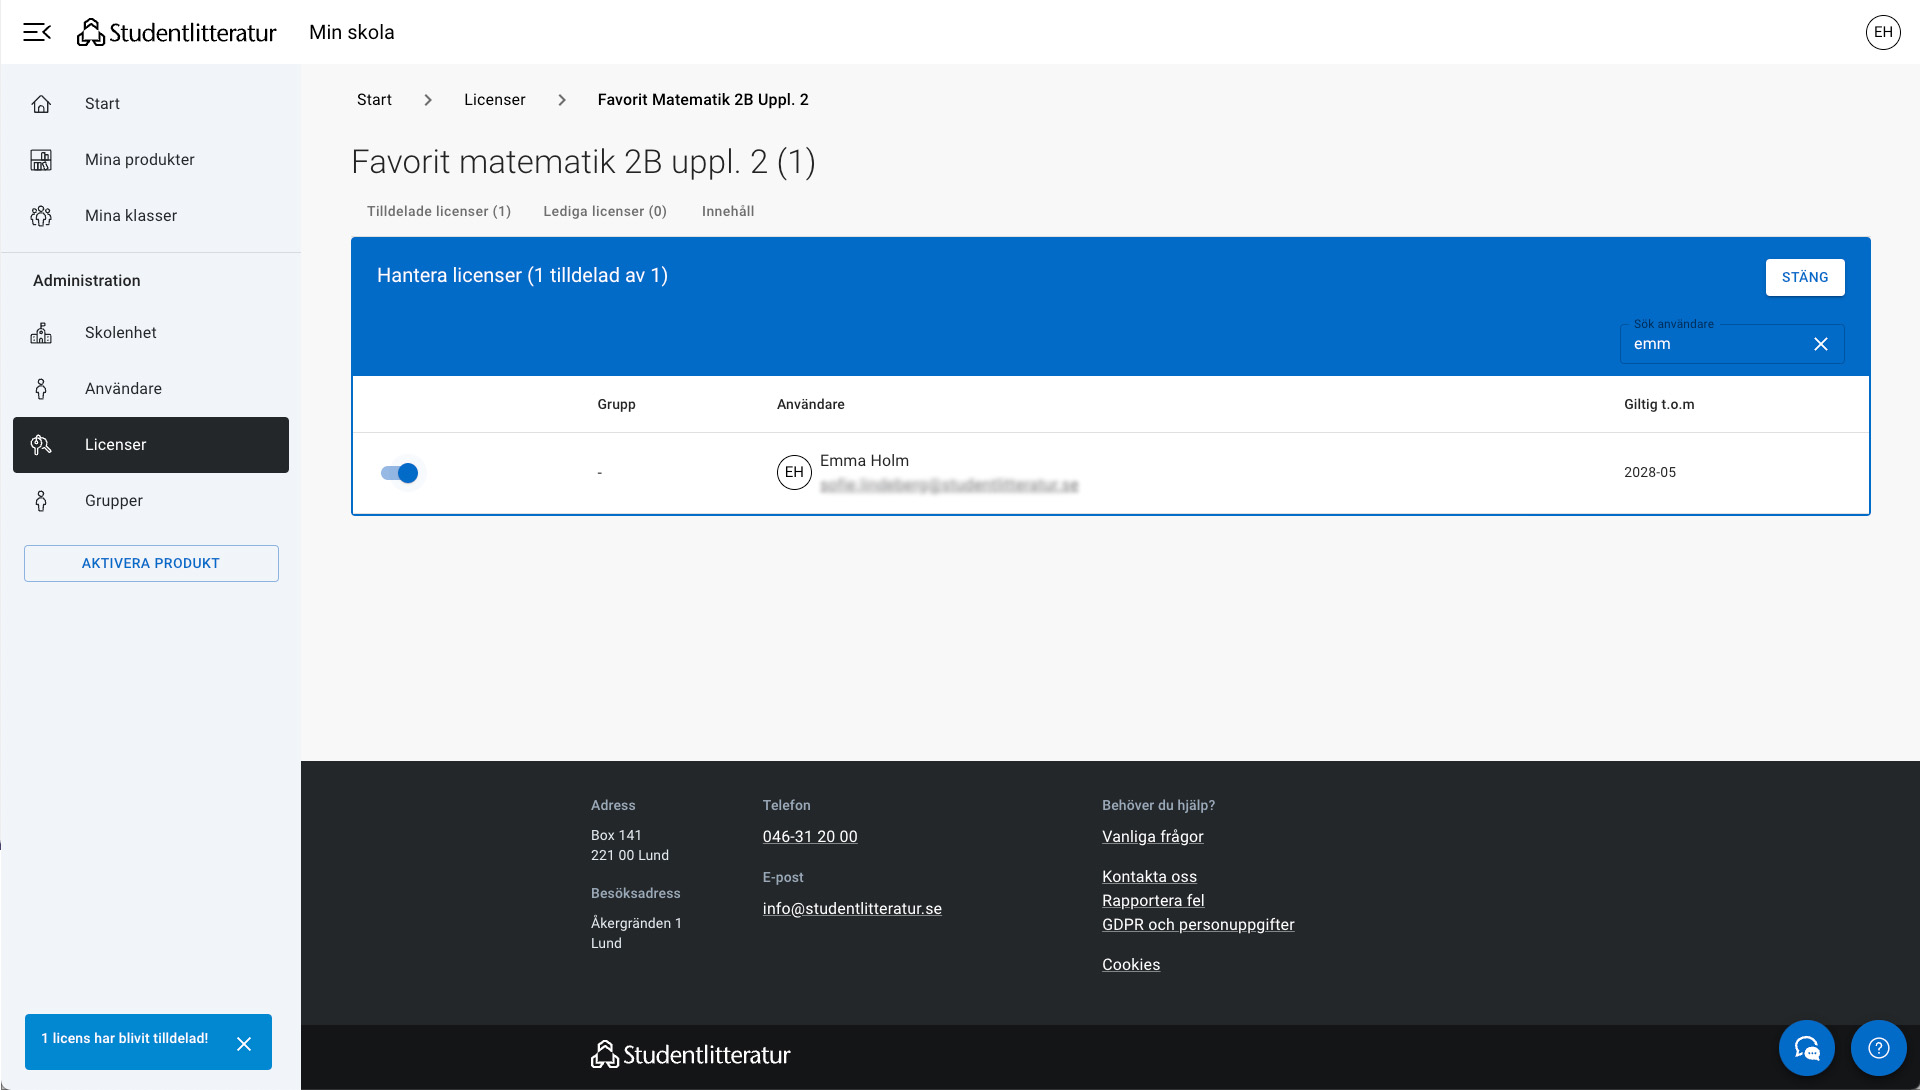Image resolution: width=1920 pixels, height=1090 pixels.
Task: Open Grupper sidebar icon
Action: [x=41, y=501]
